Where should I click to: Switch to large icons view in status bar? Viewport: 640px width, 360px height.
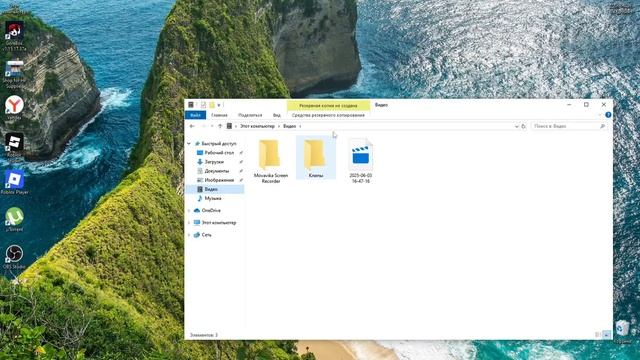(607, 335)
